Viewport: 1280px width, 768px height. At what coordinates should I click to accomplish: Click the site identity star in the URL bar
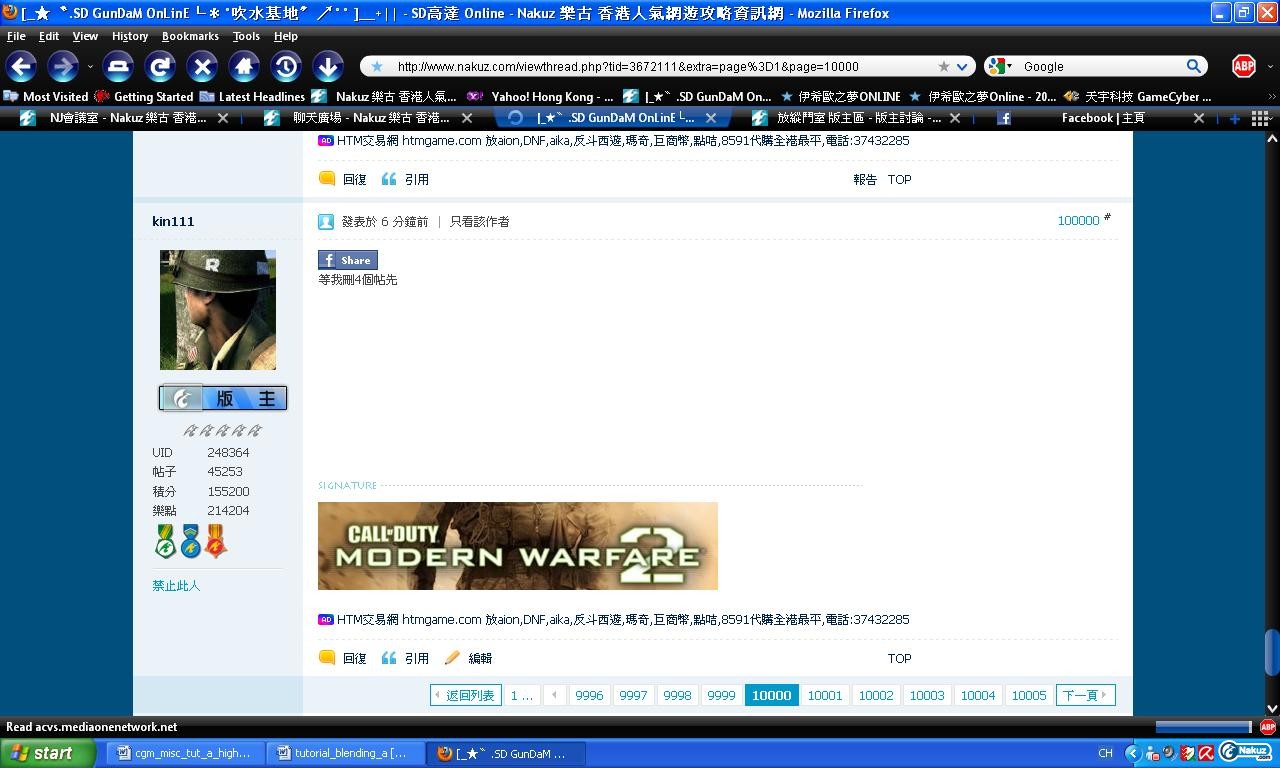click(x=377, y=66)
